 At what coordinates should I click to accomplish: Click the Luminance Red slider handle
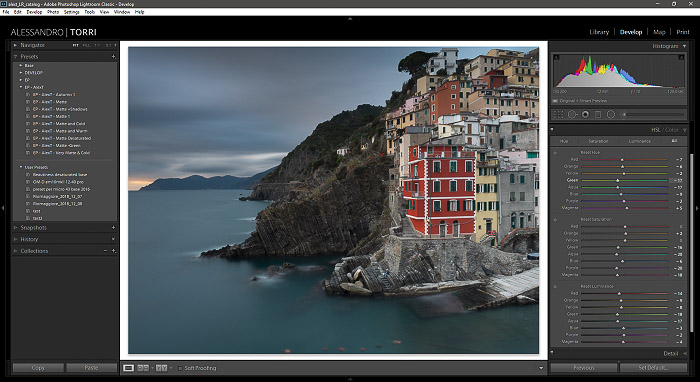[619, 294]
